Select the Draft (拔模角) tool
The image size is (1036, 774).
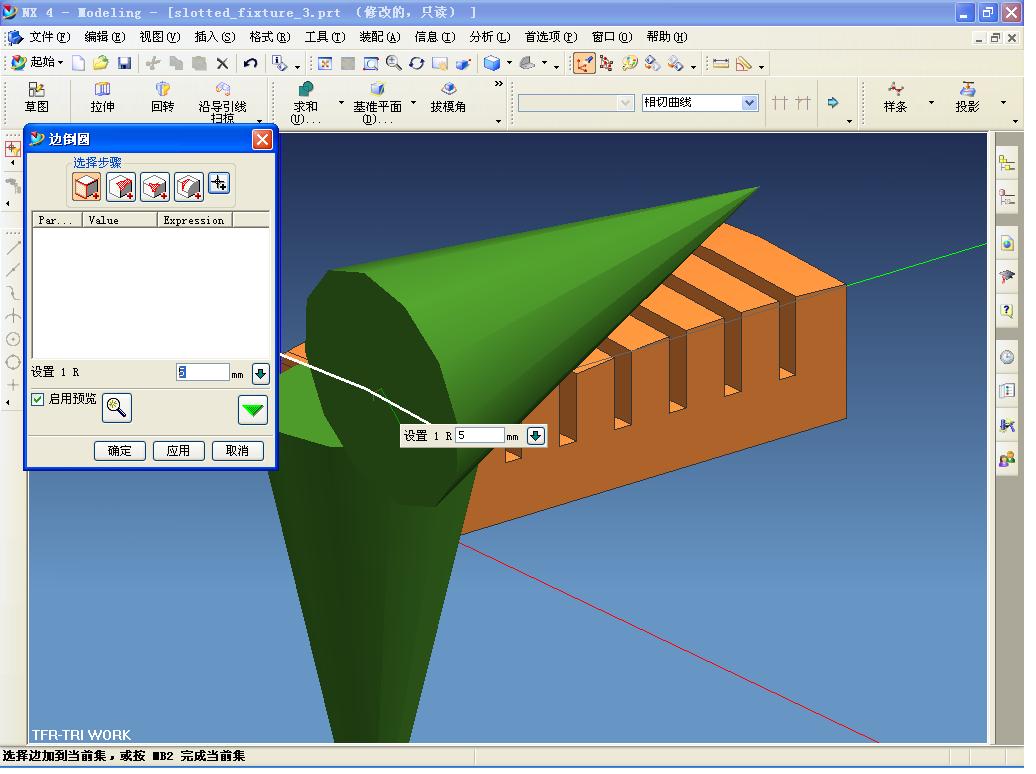[x=448, y=98]
